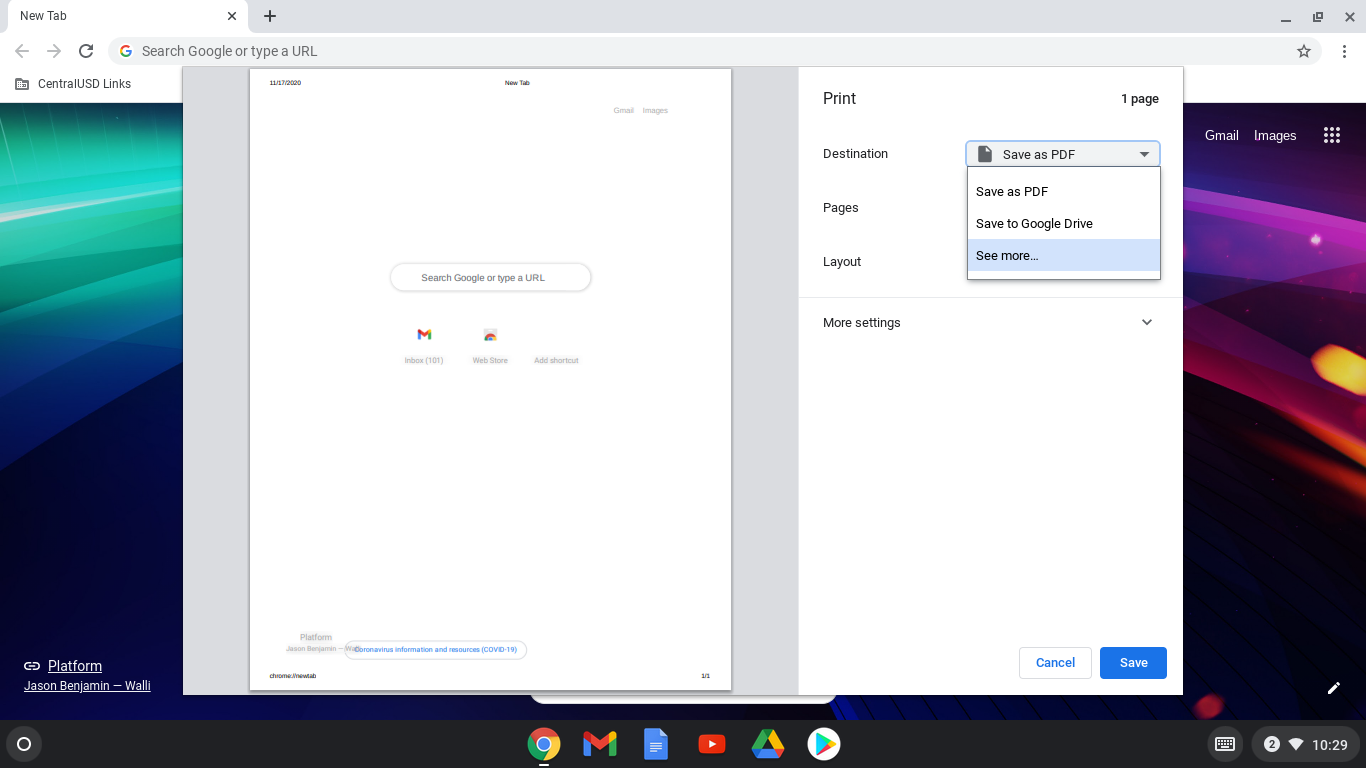Image resolution: width=1366 pixels, height=768 pixels.
Task: Go forward with the arrow button
Action: [54, 51]
